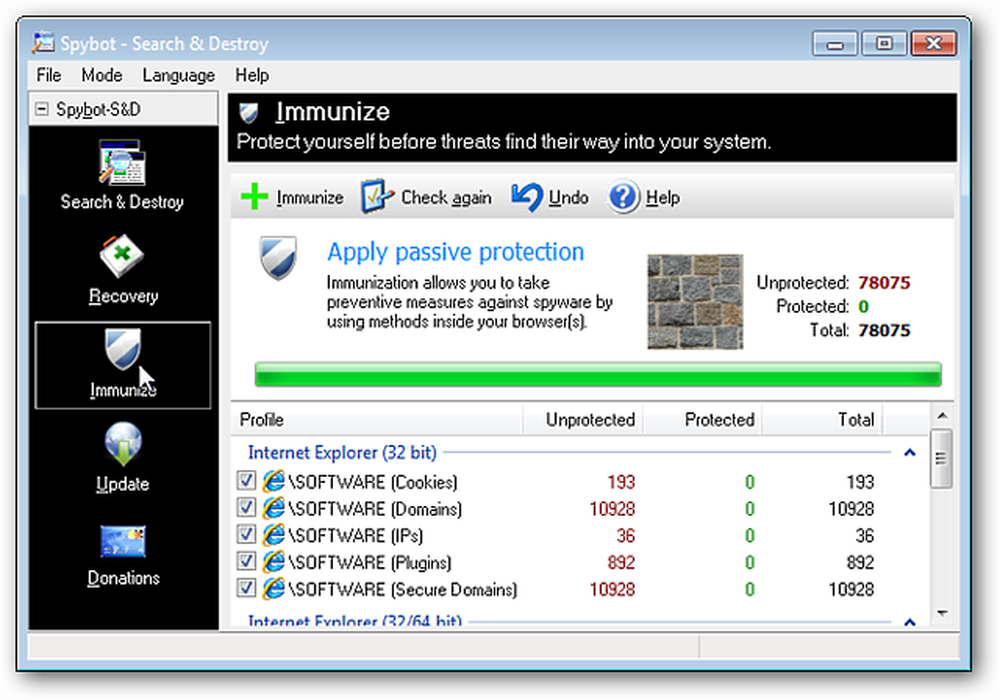Uncheck the \SOFTWARE (Plugins) checkbox
The width and height of the screenshot is (1000, 700).
click(246, 561)
